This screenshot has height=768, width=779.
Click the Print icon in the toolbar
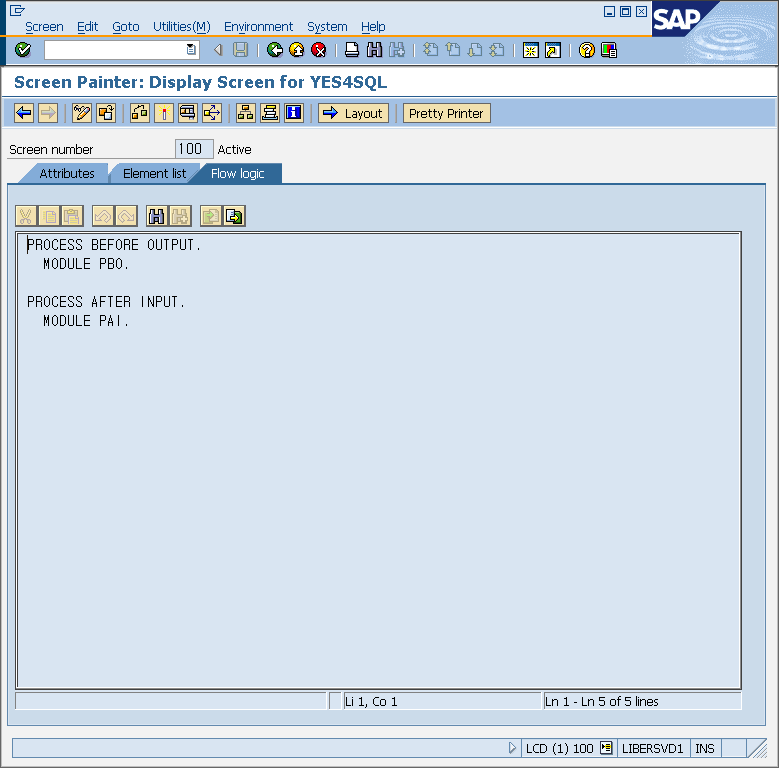[352, 50]
